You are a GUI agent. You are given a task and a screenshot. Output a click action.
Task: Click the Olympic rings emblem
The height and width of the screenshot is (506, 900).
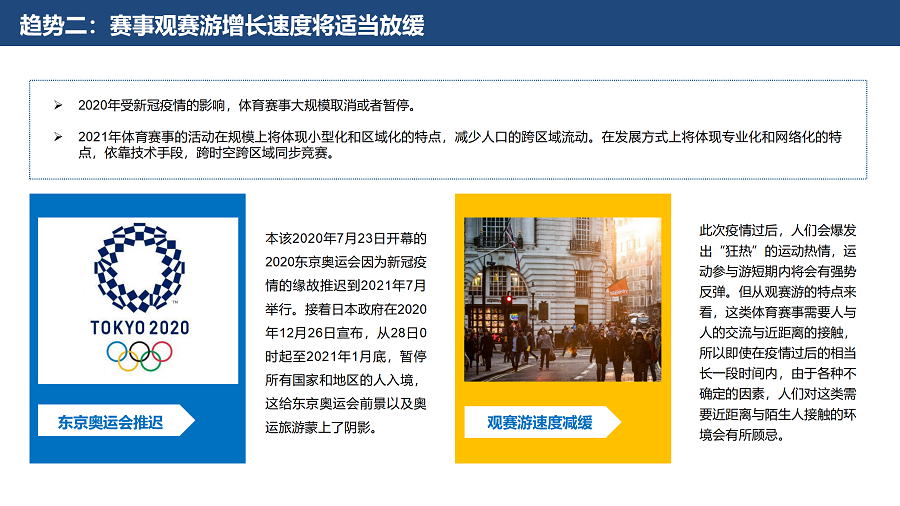coord(139,356)
